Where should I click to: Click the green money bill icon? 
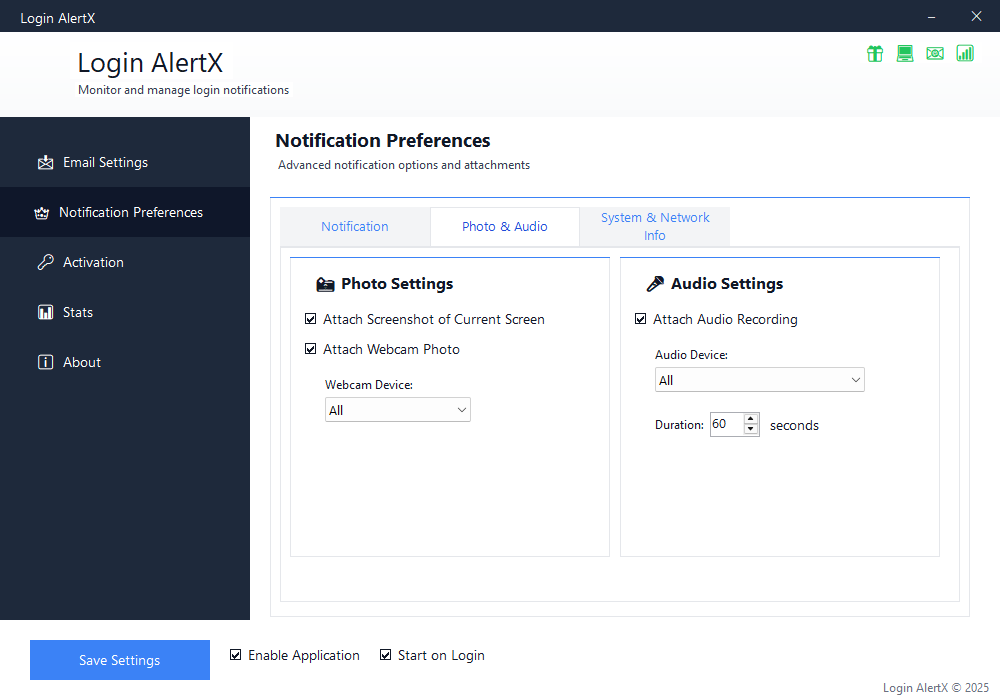click(x=935, y=54)
